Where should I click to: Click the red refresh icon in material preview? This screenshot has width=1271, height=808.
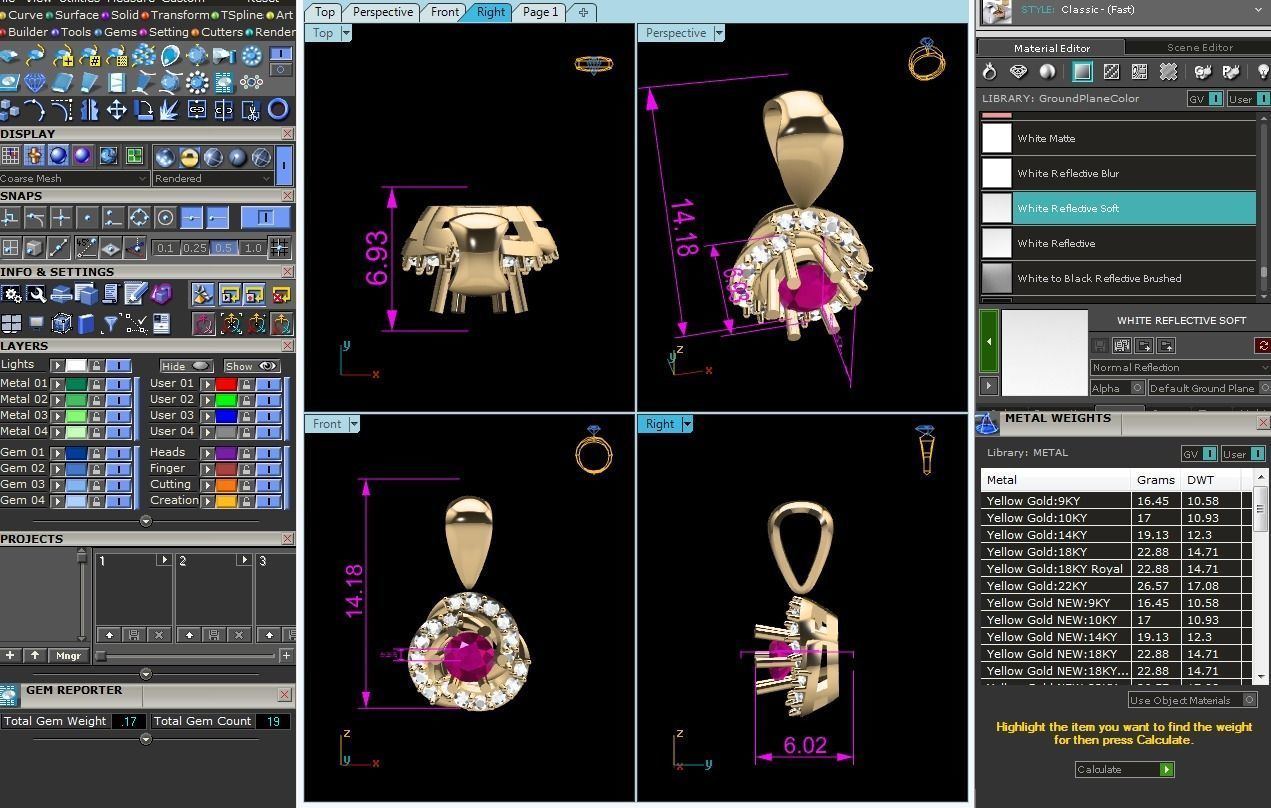[1263, 345]
